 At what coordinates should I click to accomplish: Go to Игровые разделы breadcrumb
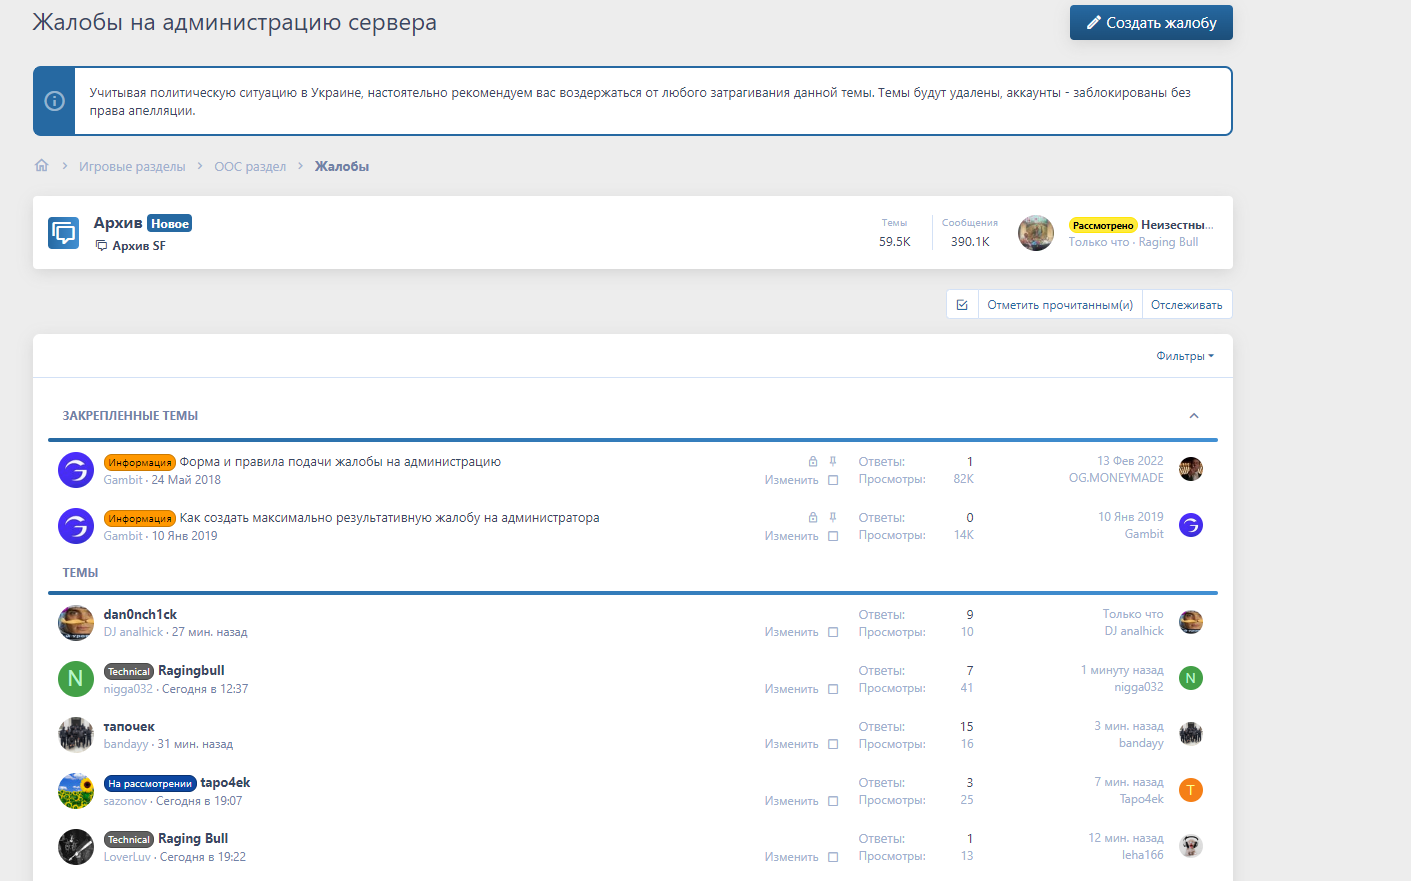click(132, 167)
